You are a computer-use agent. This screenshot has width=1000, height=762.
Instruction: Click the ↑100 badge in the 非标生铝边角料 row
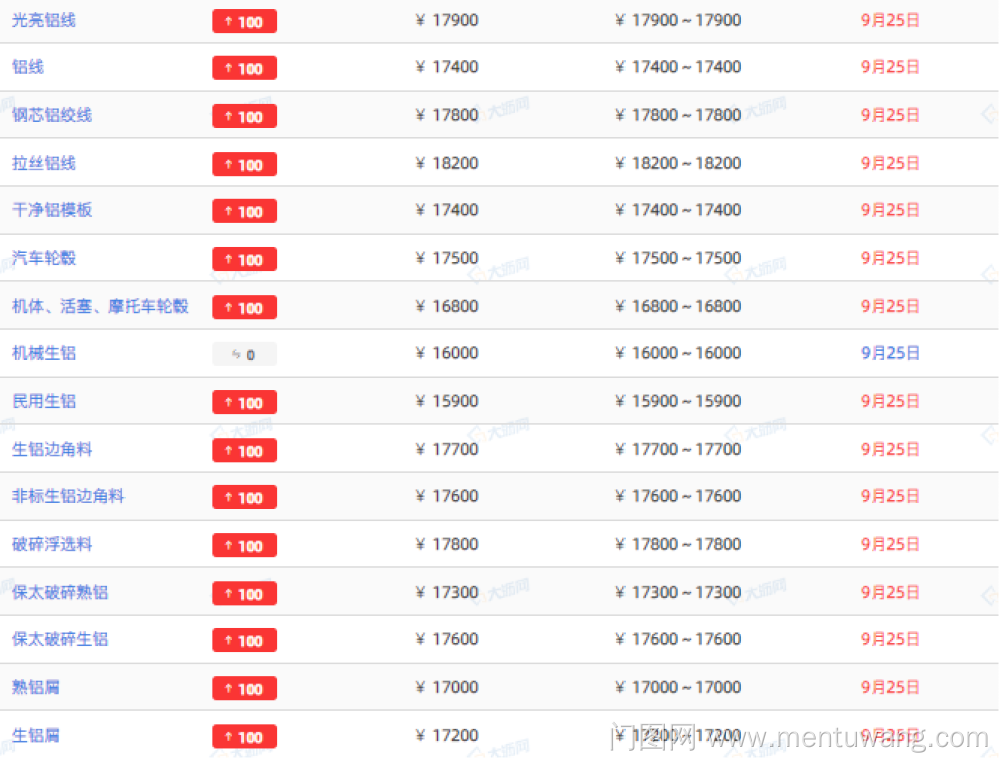point(244,497)
